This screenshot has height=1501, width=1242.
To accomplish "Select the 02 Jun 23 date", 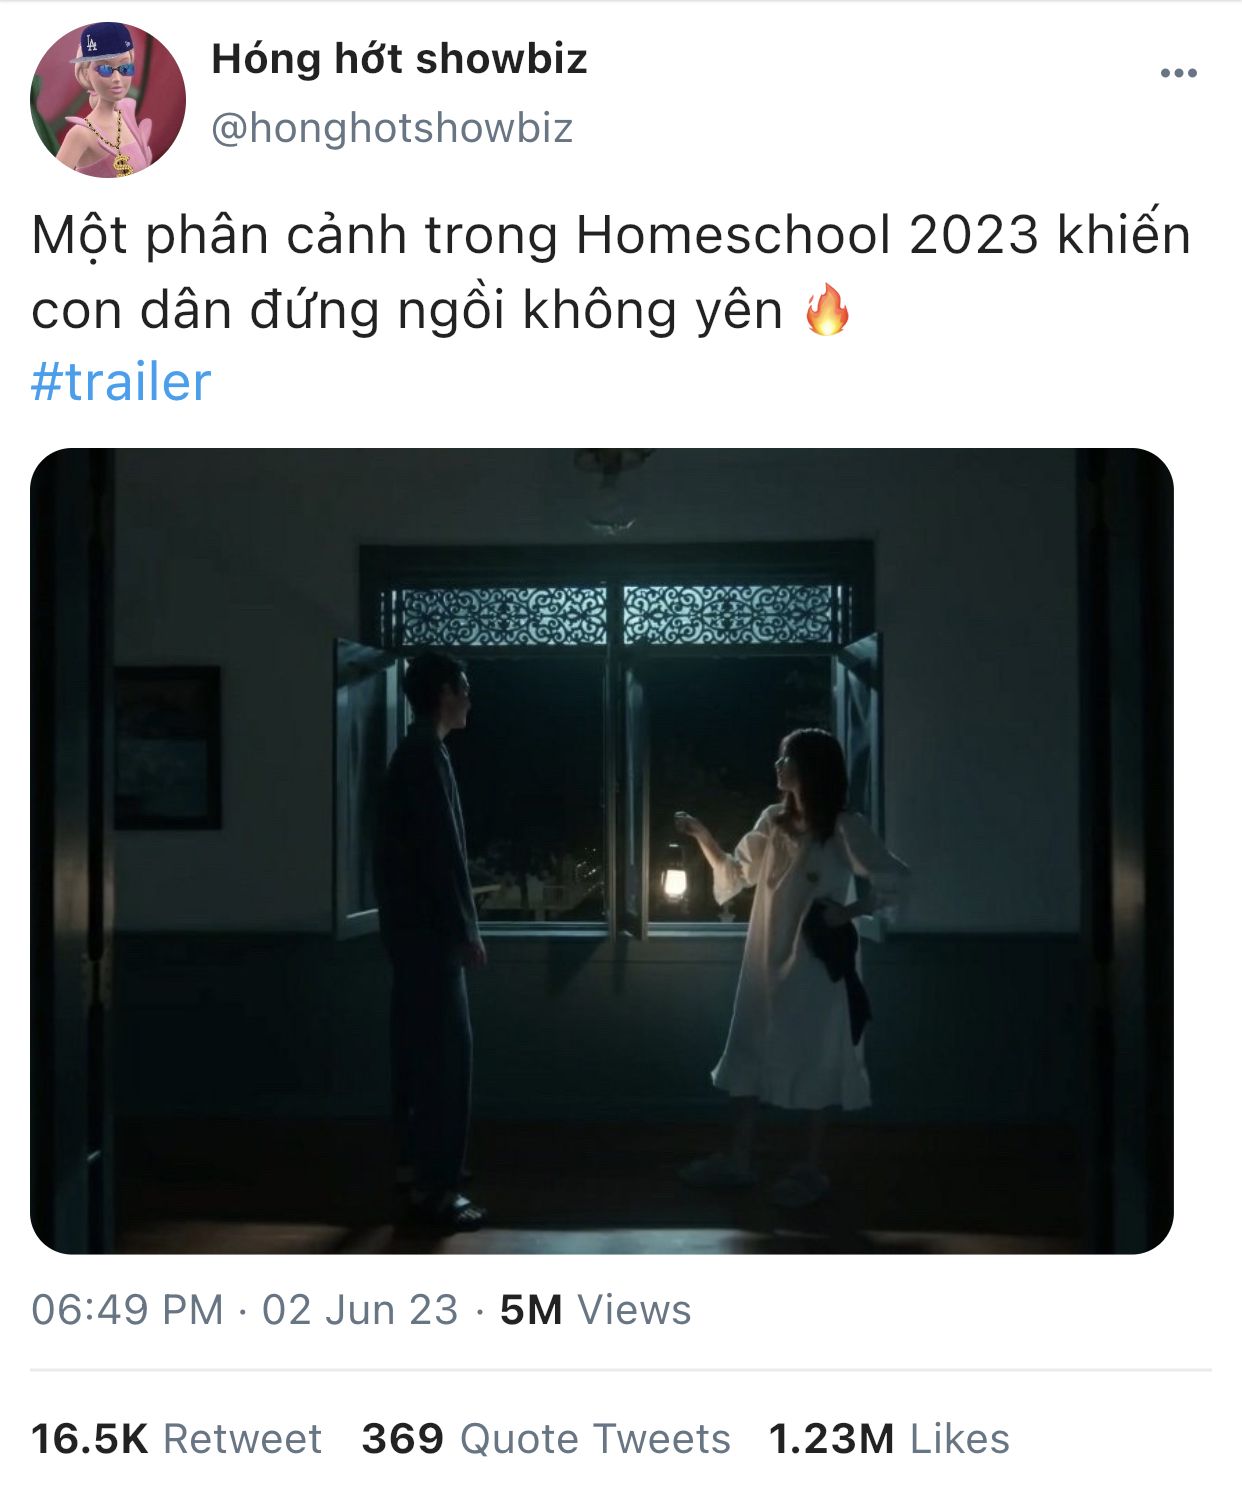I will [360, 1309].
